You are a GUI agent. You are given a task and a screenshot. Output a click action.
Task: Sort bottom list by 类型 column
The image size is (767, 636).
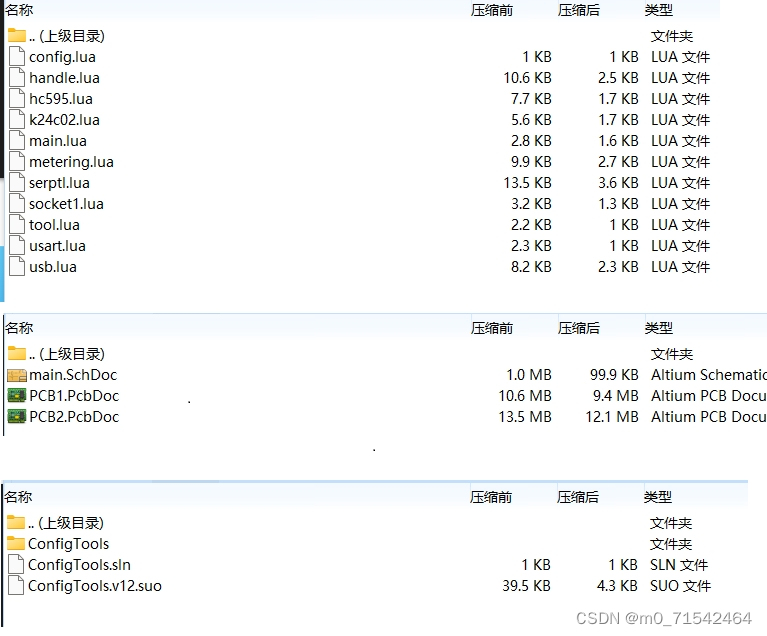[x=658, y=497]
